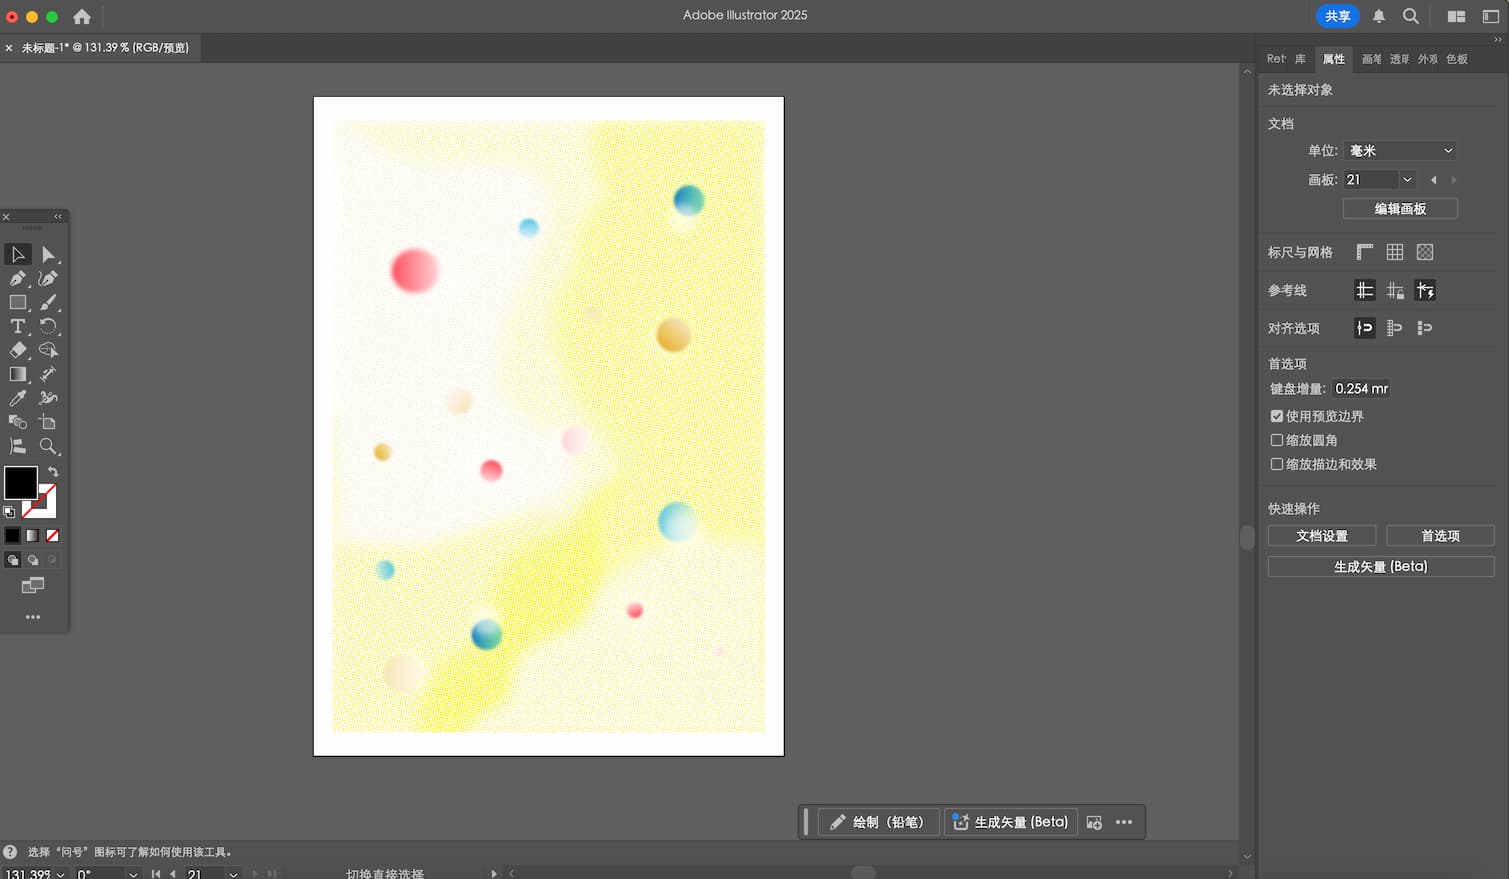Image resolution: width=1509 pixels, height=879 pixels.
Task: Click the black fill color swatch
Action: point(21,484)
